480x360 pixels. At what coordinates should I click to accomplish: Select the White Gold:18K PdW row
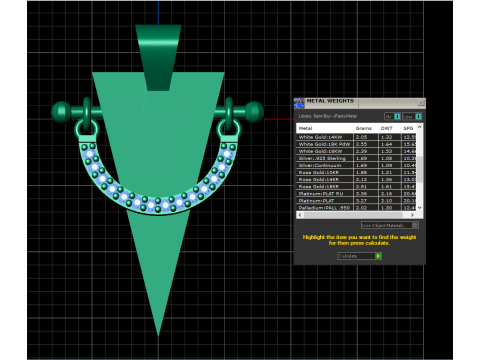pos(356,144)
